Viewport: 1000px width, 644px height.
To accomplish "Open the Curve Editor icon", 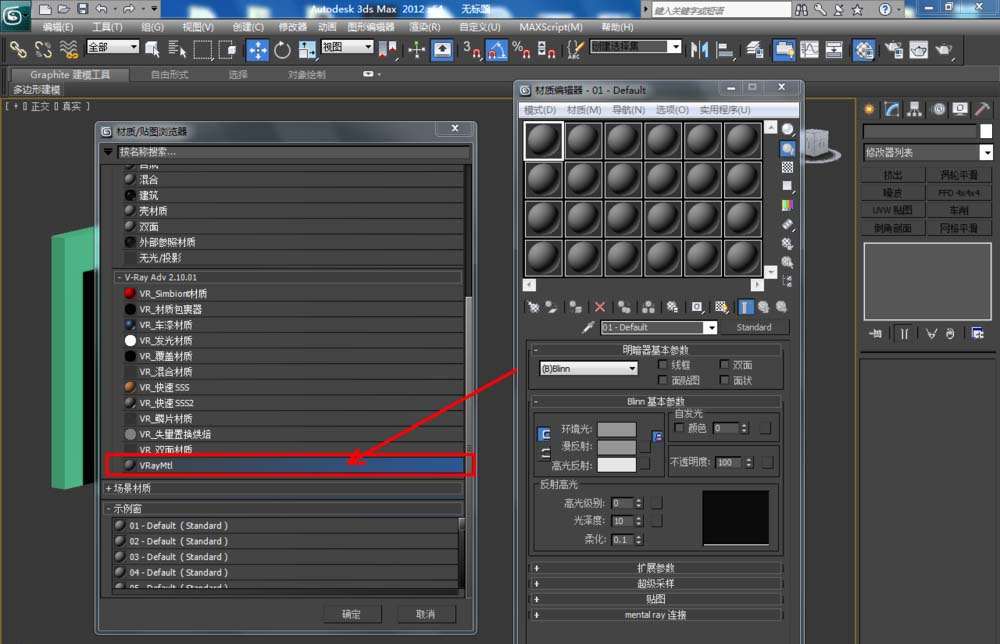I will [809, 49].
